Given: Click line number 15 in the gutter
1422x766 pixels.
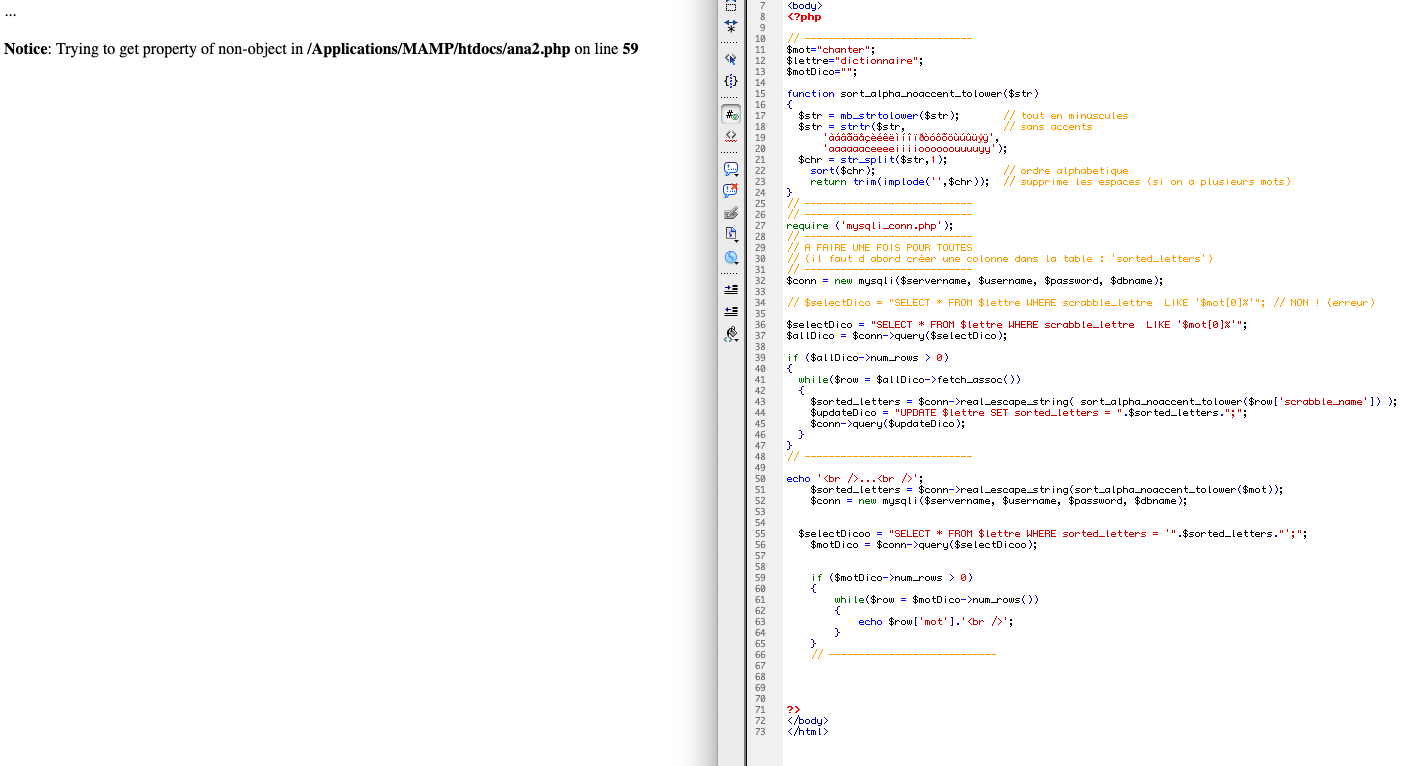Looking at the screenshot, I should [761, 94].
